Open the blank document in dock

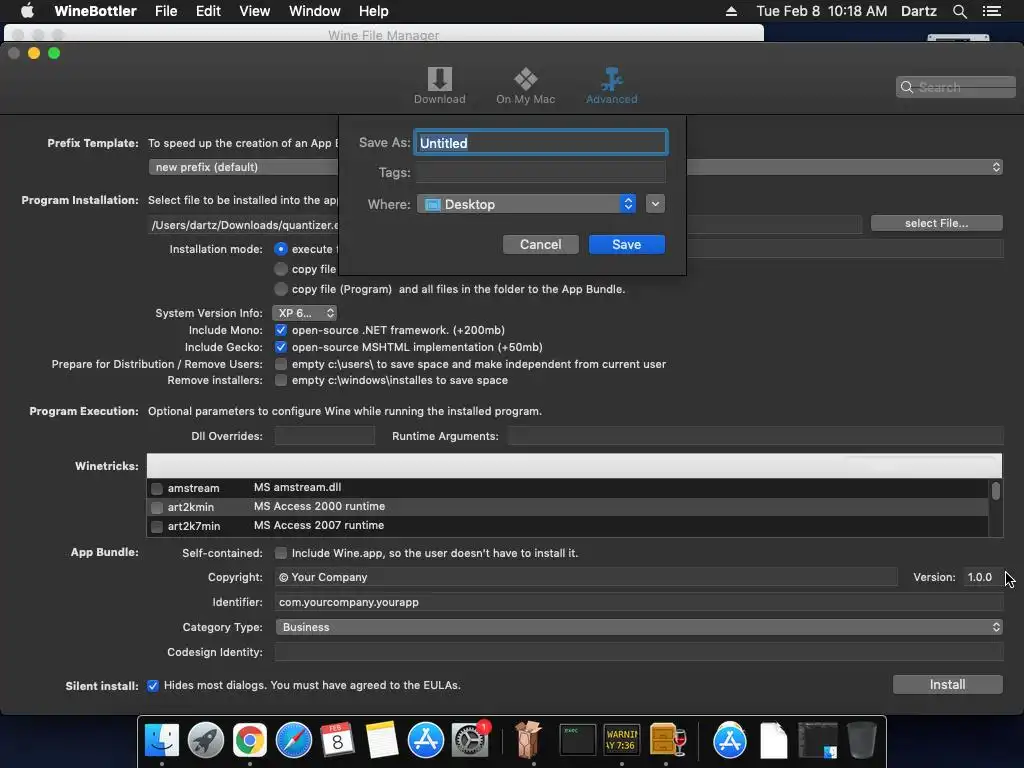coord(774,740)
